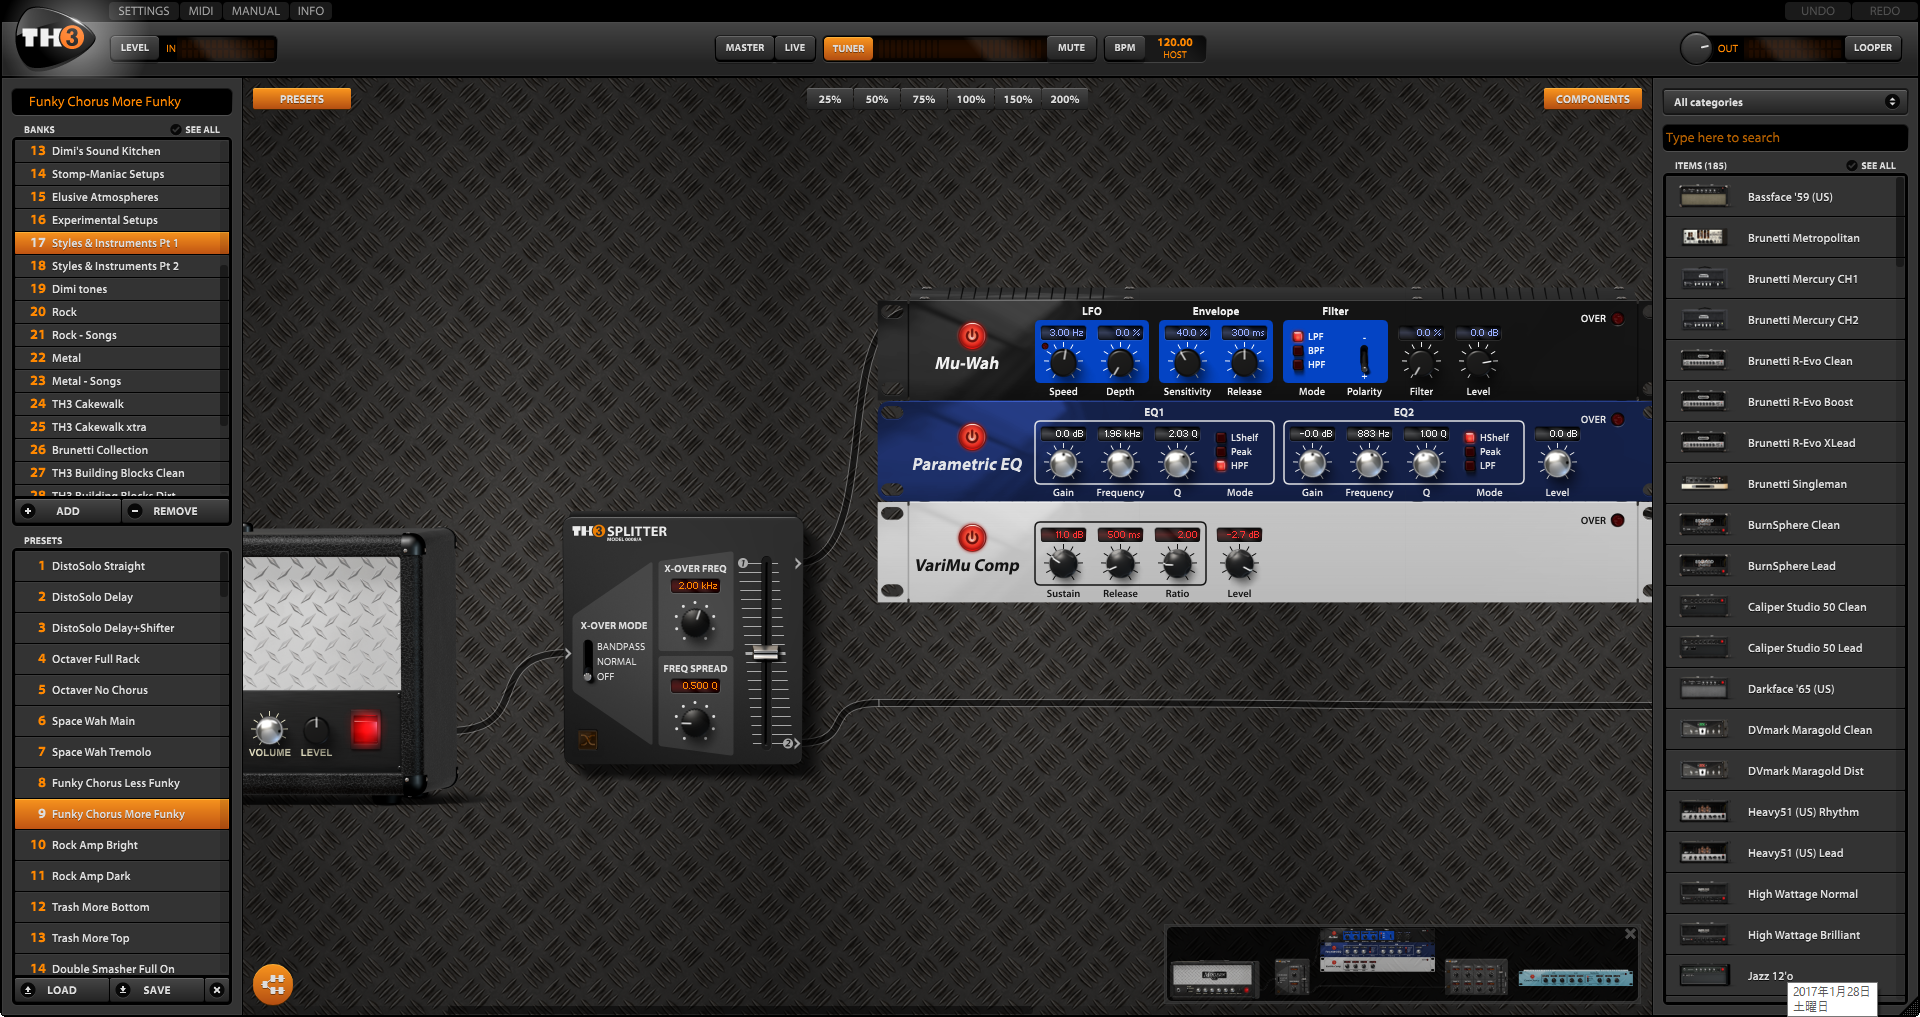Toggle the splitter X-OVER MODE switch
Viewport: 1920px width, 1017px height.
pyautogui.click(x=588, y=662)
